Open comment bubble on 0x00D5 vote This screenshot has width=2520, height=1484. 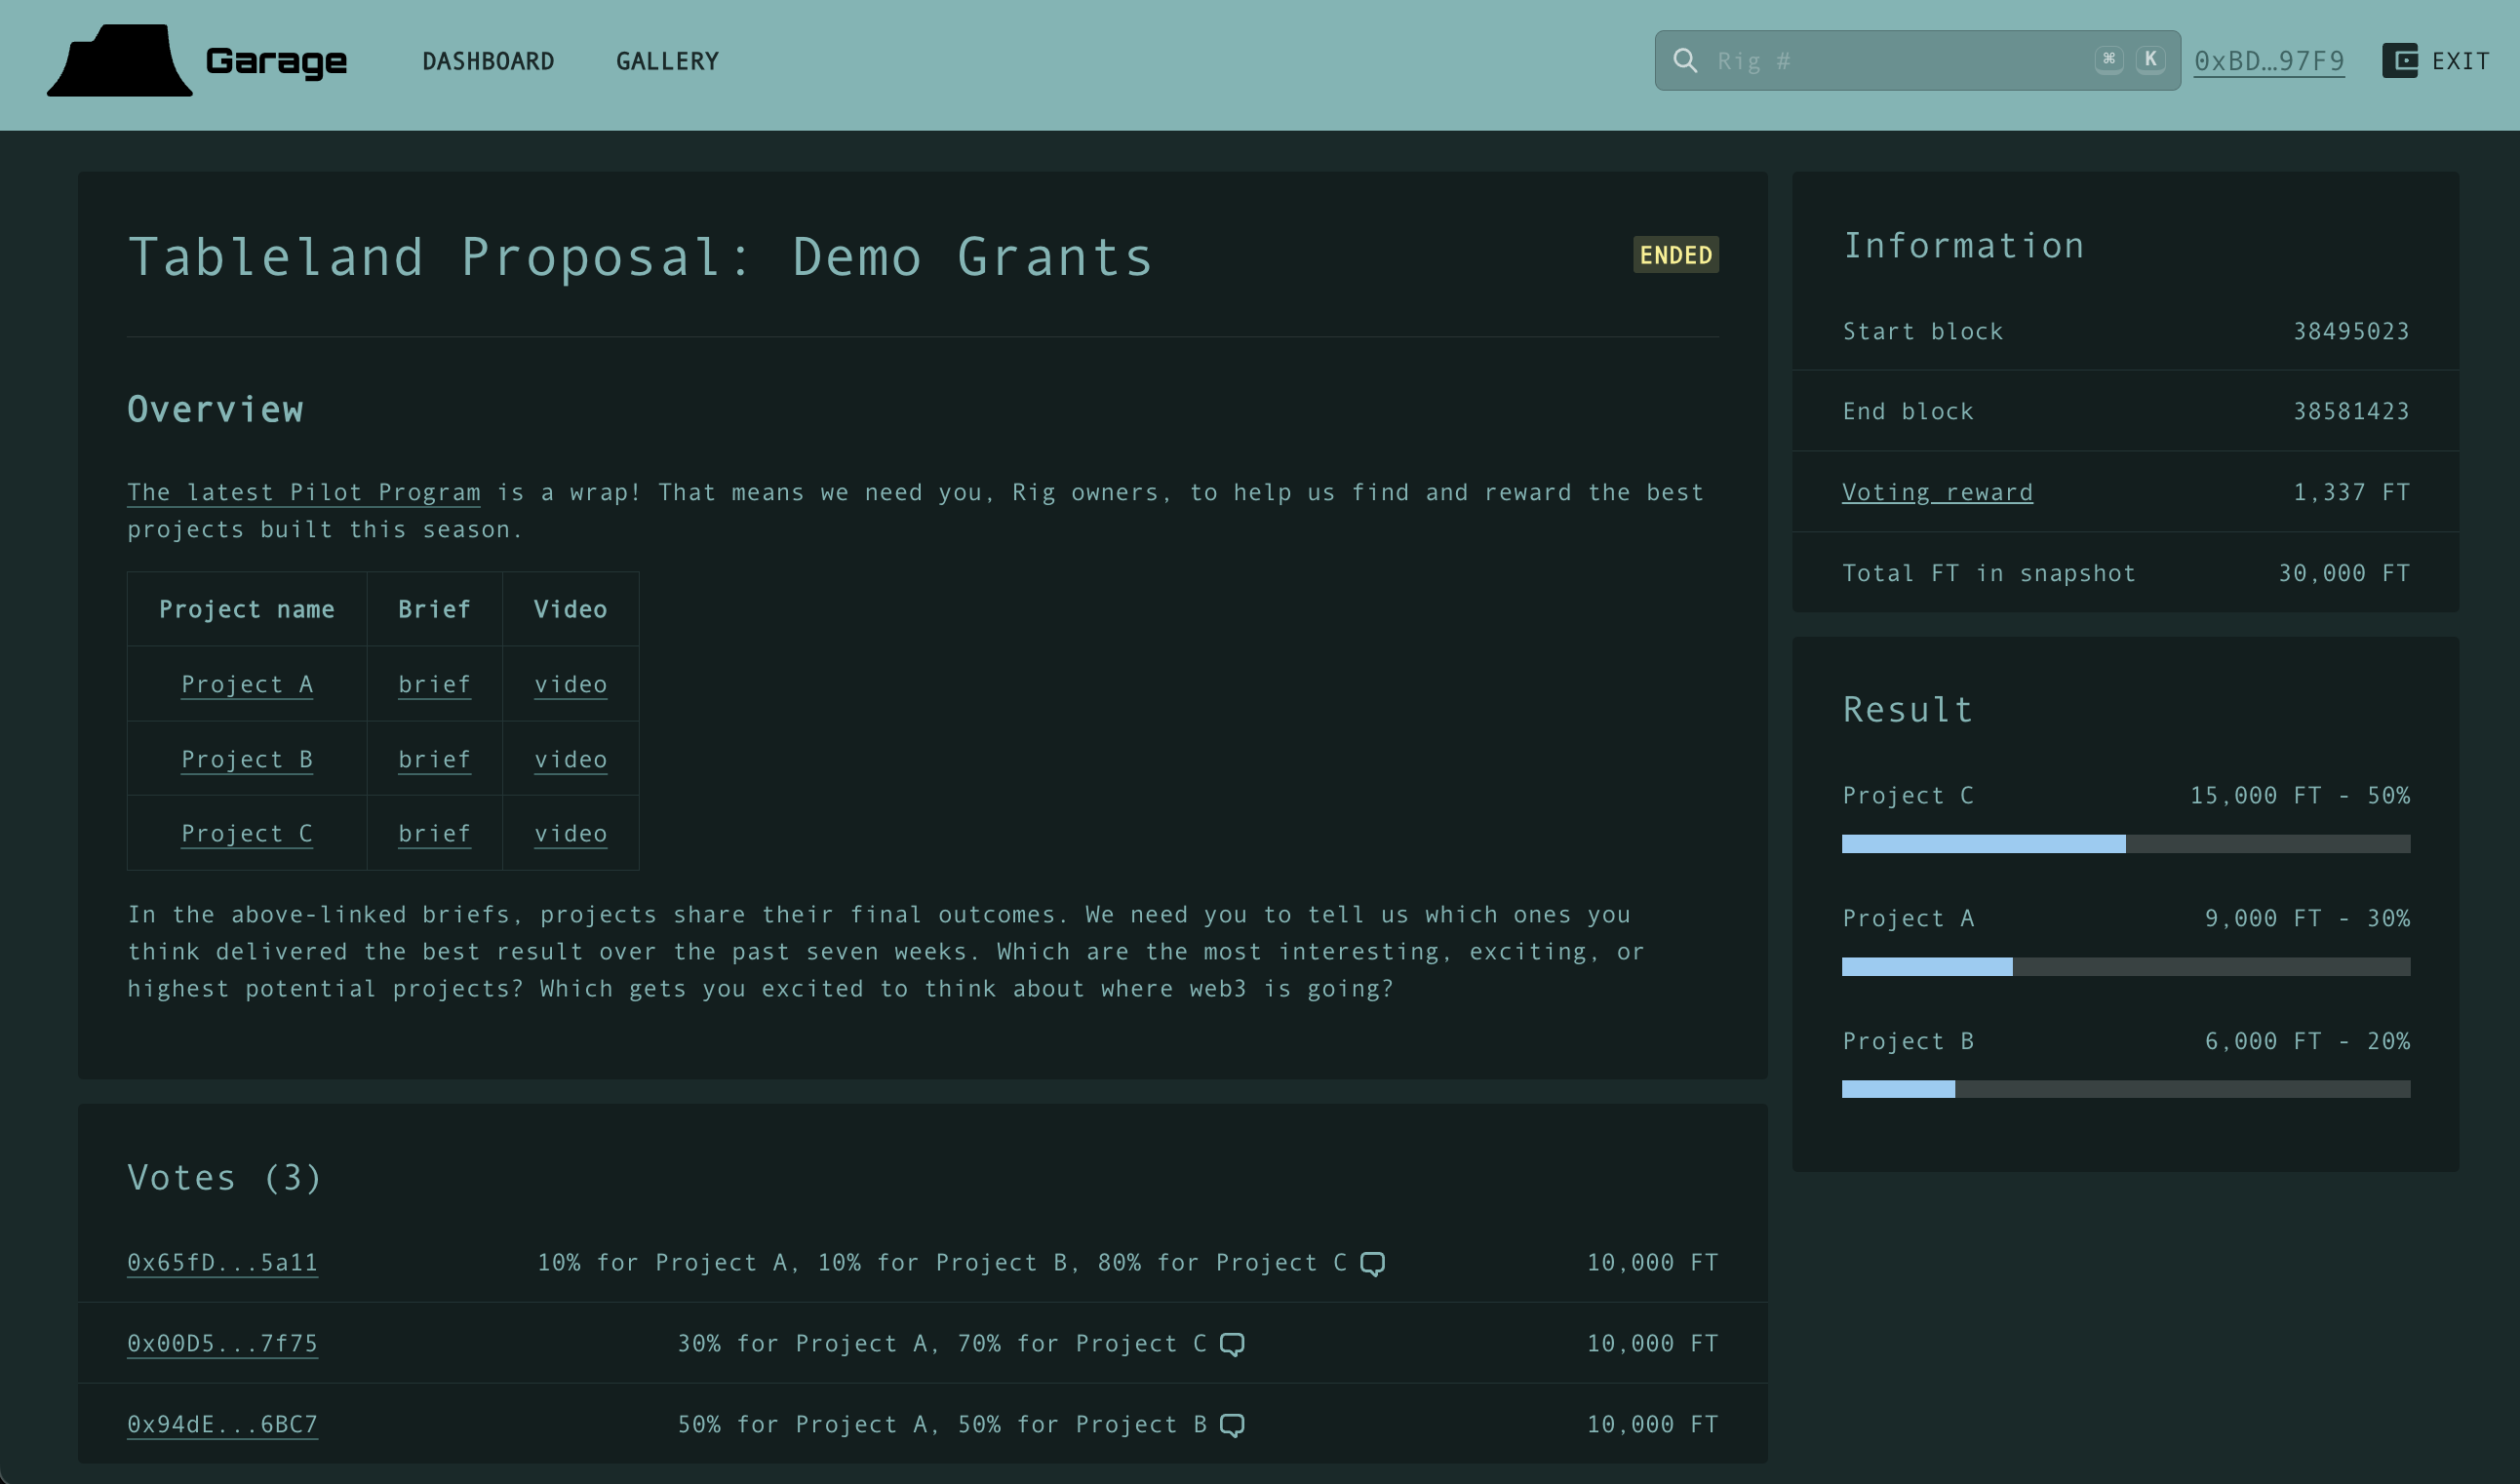click(1232, 1344)
